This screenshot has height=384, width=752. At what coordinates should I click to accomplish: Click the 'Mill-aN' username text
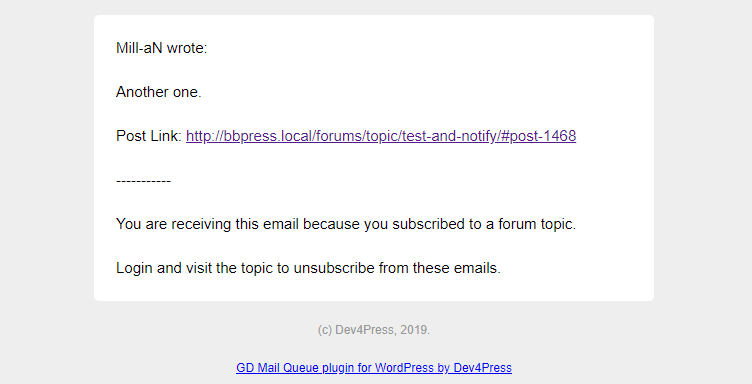coord(139,48)
